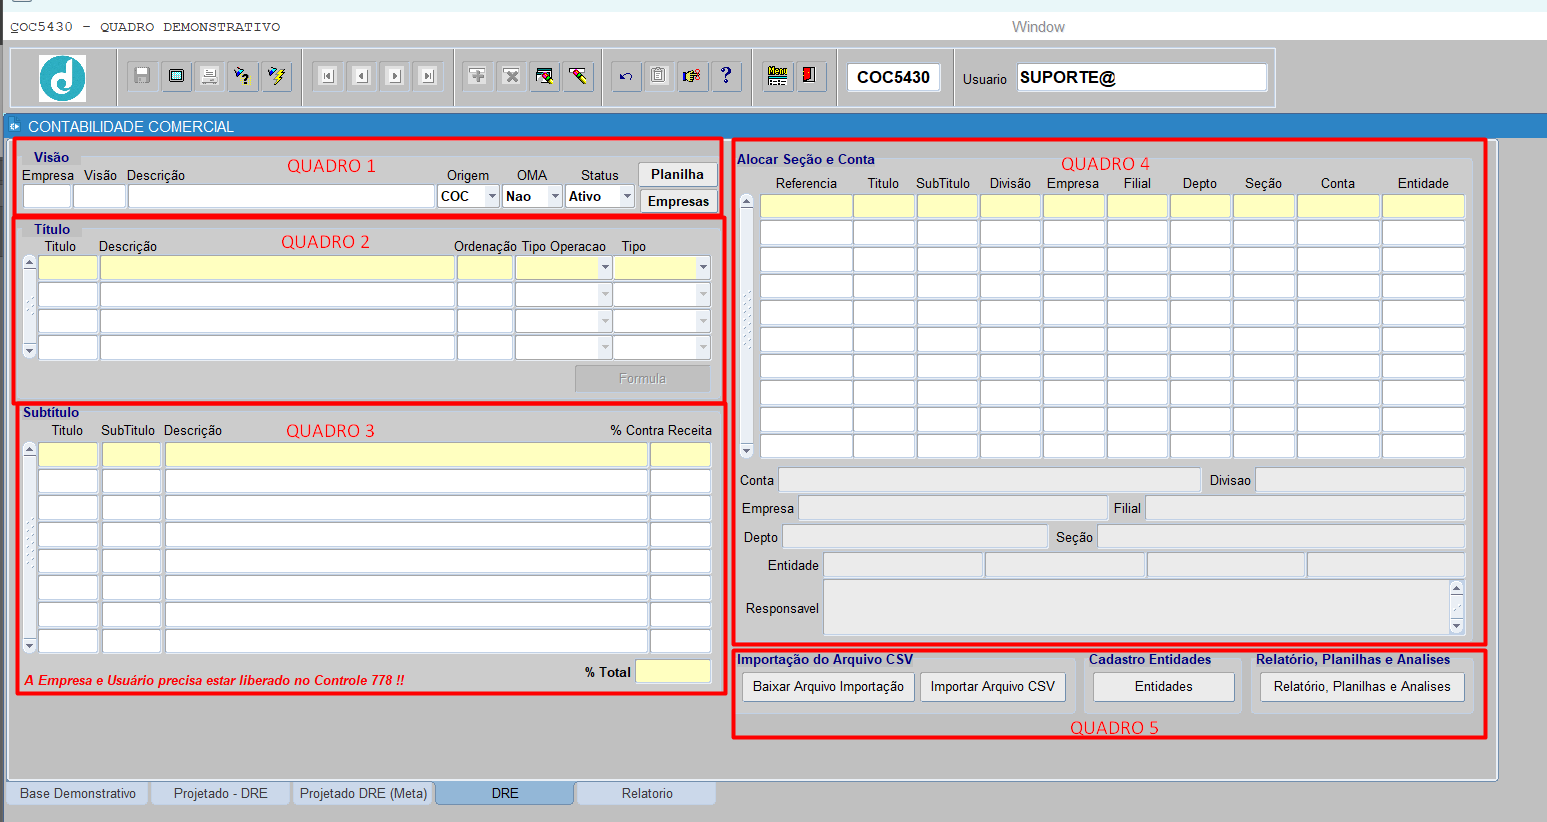The width and height of the screenshot is (1547, 822).
Task: Click the Undo curved arrow icon
Action: point(626,76)
